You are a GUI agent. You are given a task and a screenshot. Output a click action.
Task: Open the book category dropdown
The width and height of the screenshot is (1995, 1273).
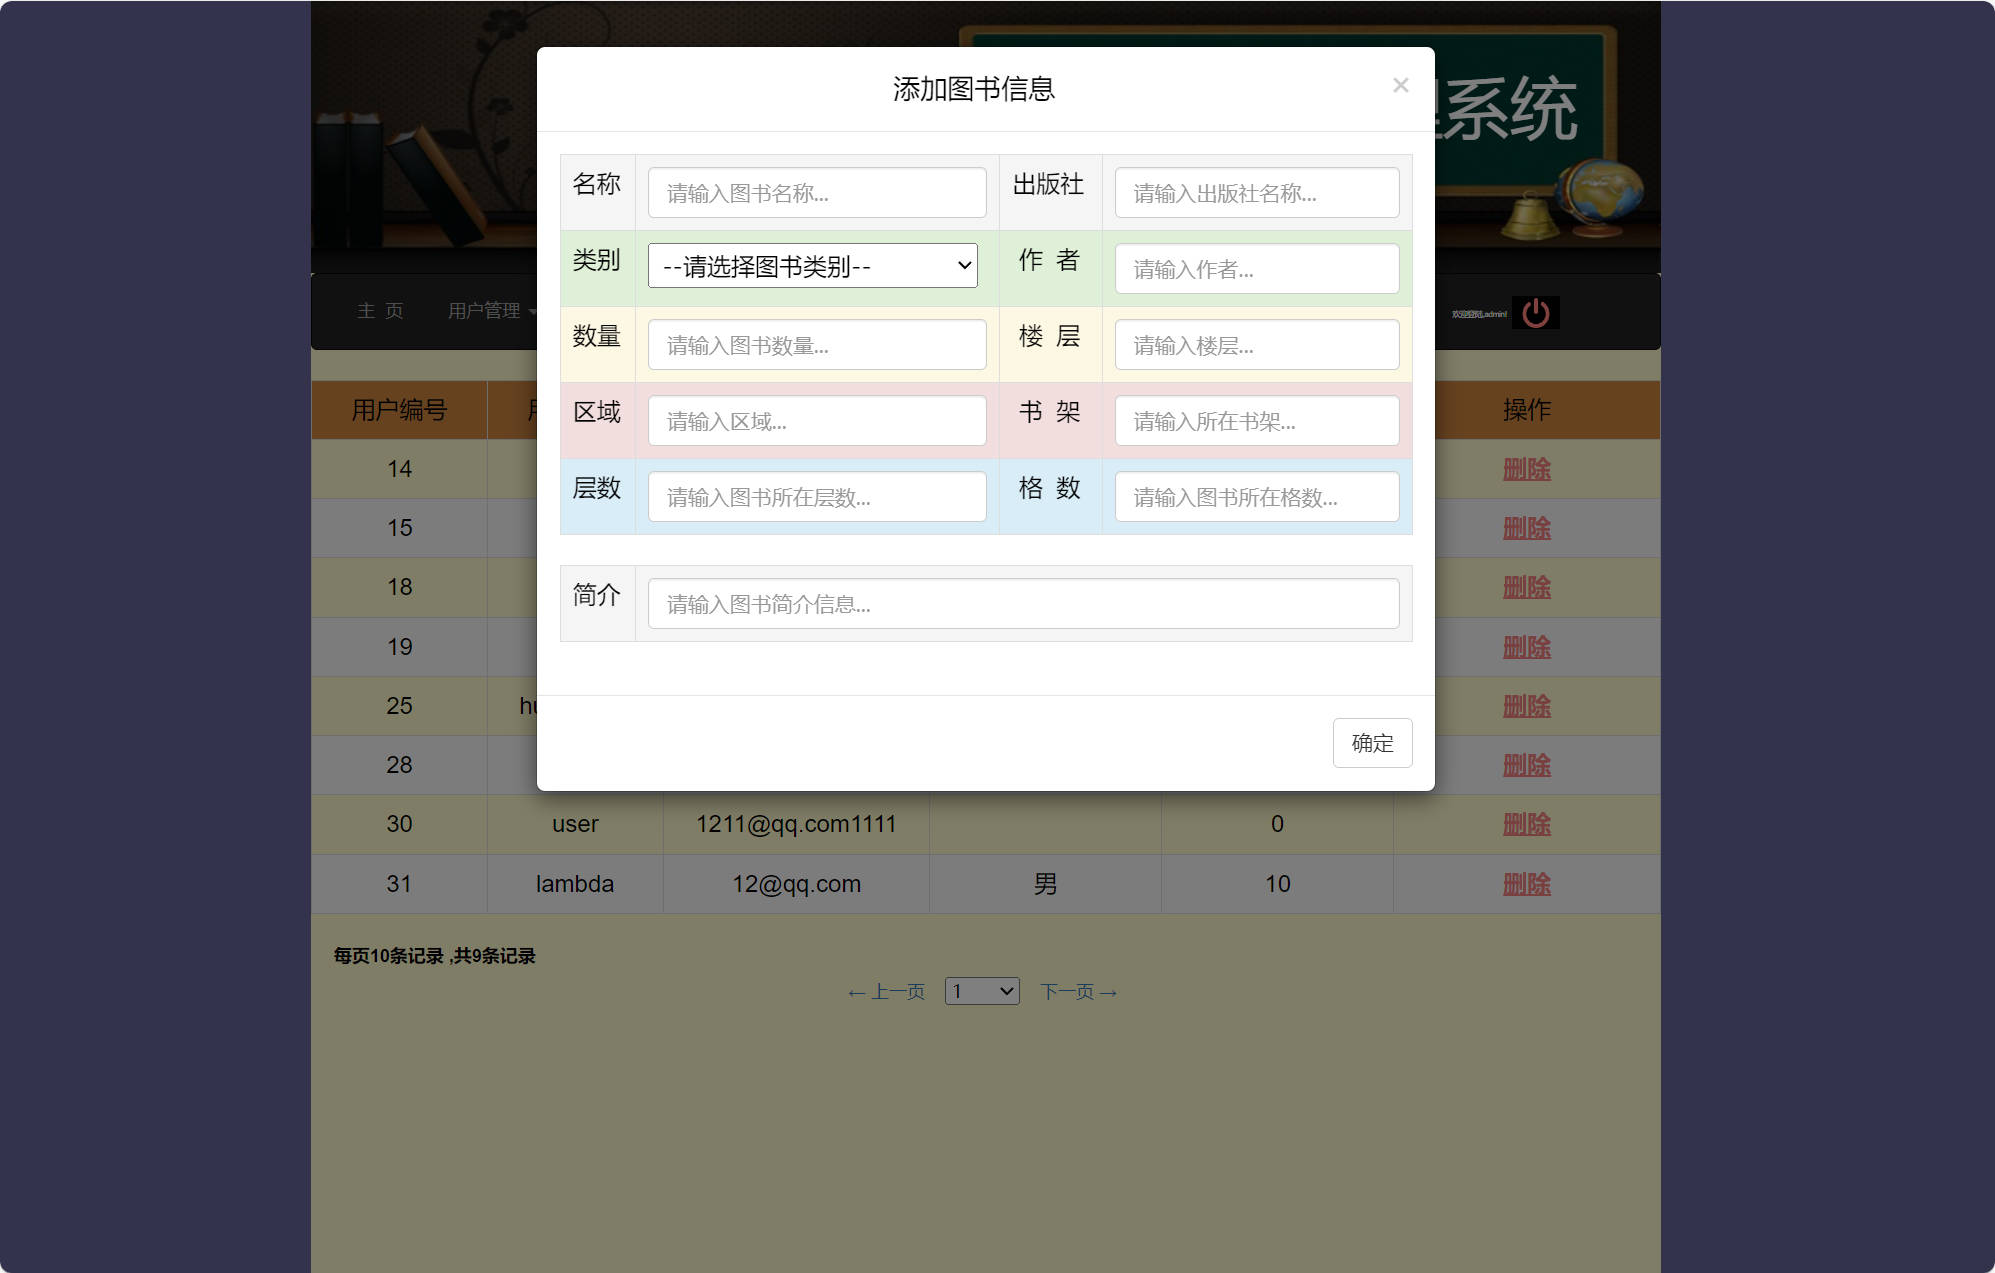(812, 266)
